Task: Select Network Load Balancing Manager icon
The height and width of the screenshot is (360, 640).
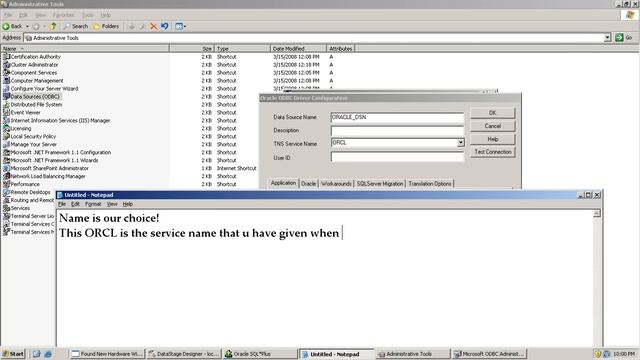Action: click(x=6, y=176)
